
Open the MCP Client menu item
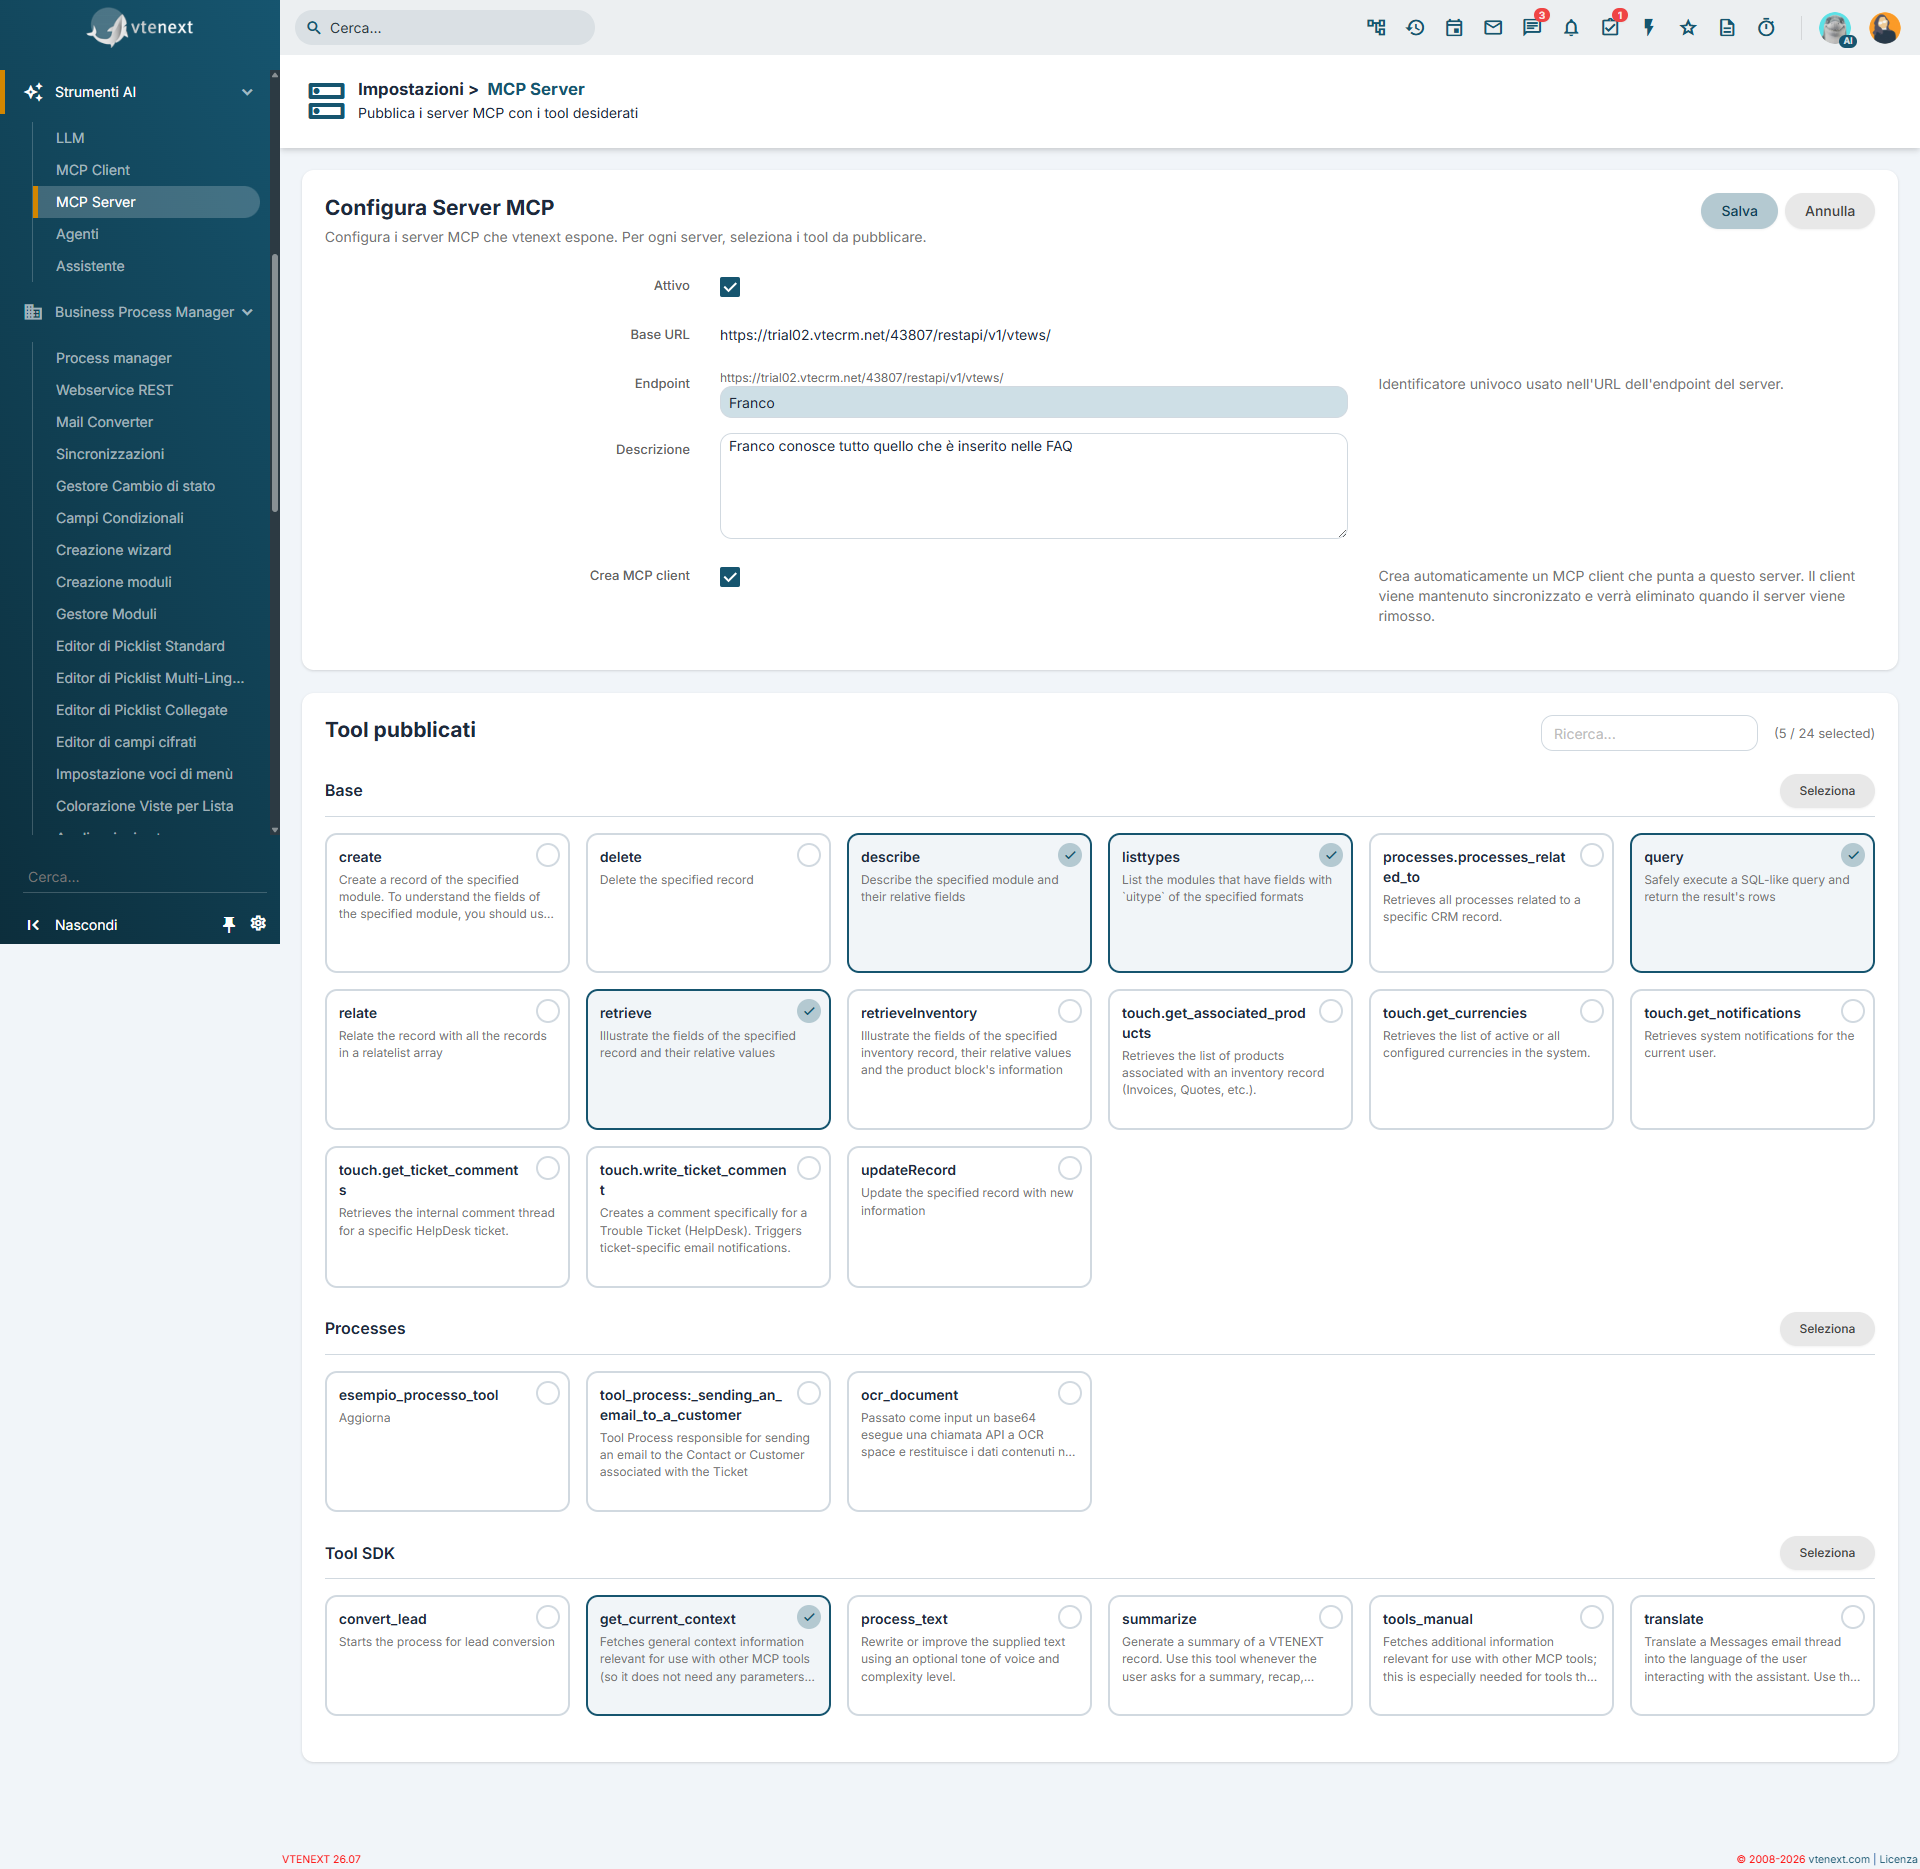pos(93,170)
